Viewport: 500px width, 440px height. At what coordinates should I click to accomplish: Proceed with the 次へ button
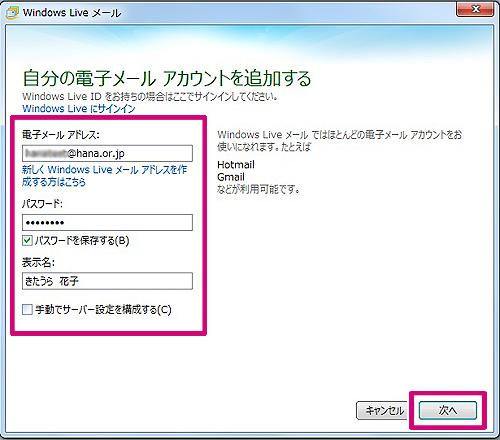point(448,410)
